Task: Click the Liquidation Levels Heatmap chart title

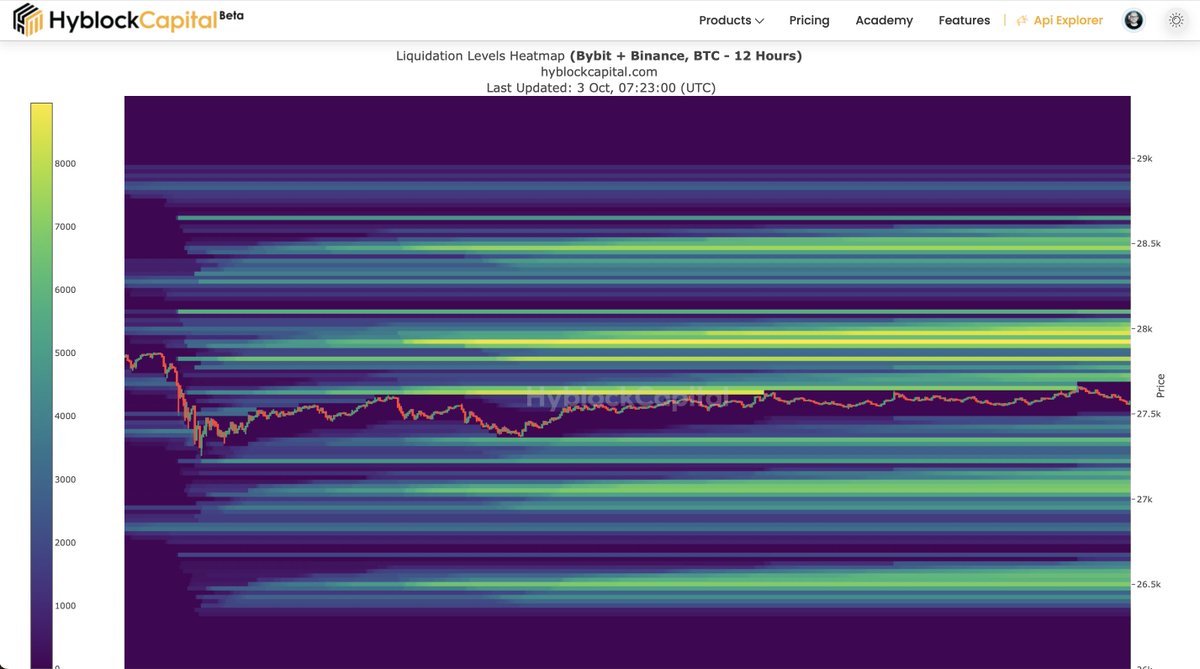Action: click(599, 56)
